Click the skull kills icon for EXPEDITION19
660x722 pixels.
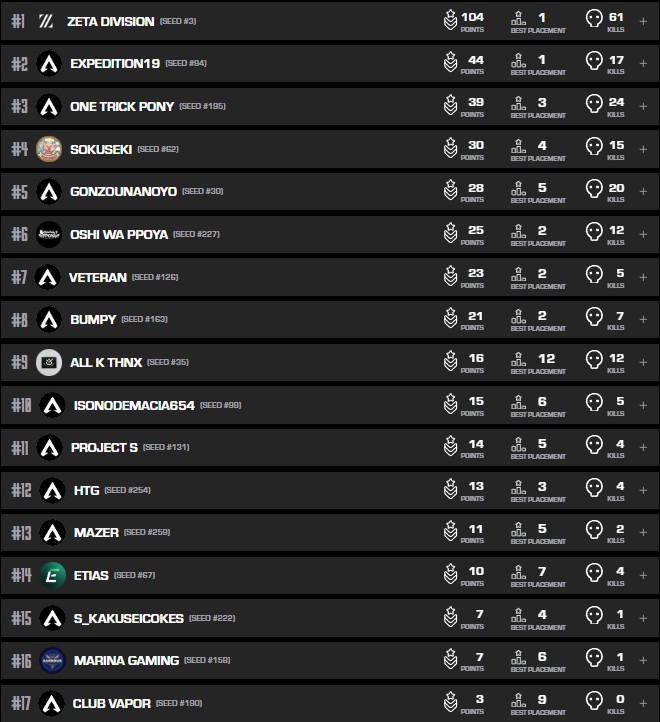594,64
